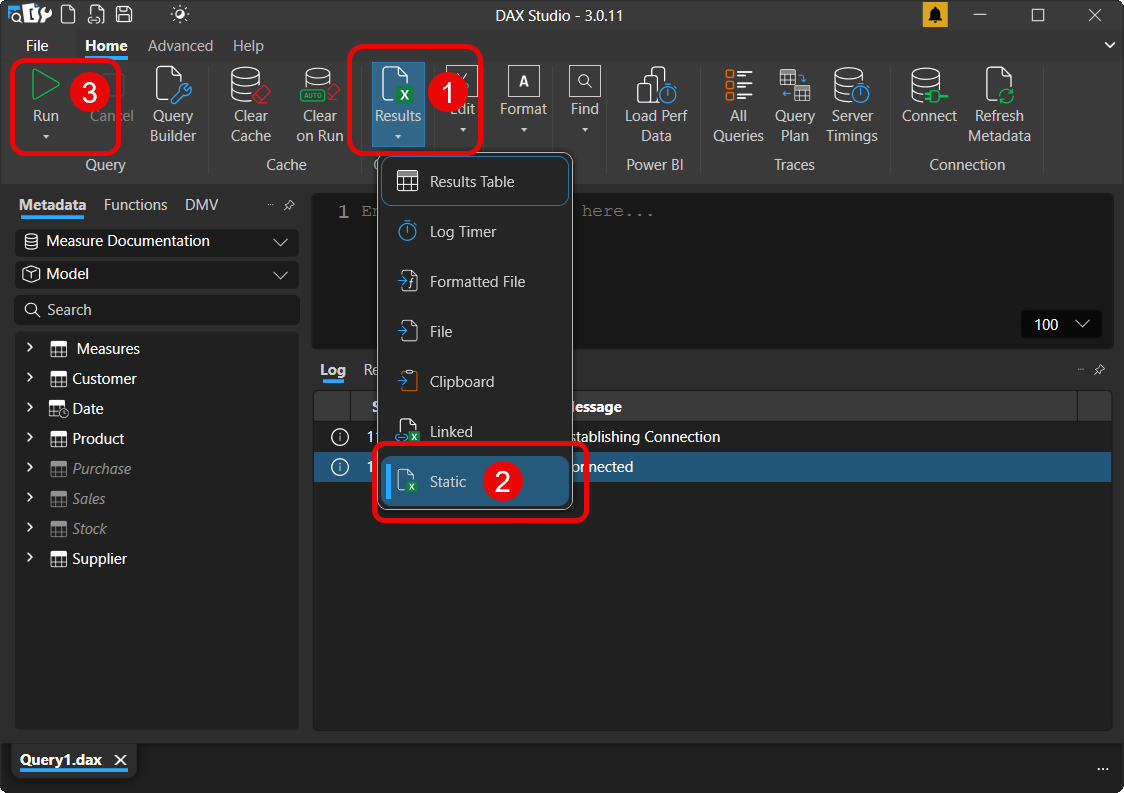The height and width of the screenshot is (793, 1124).
Task: Click the Run query button
Action: pos(45,95)
